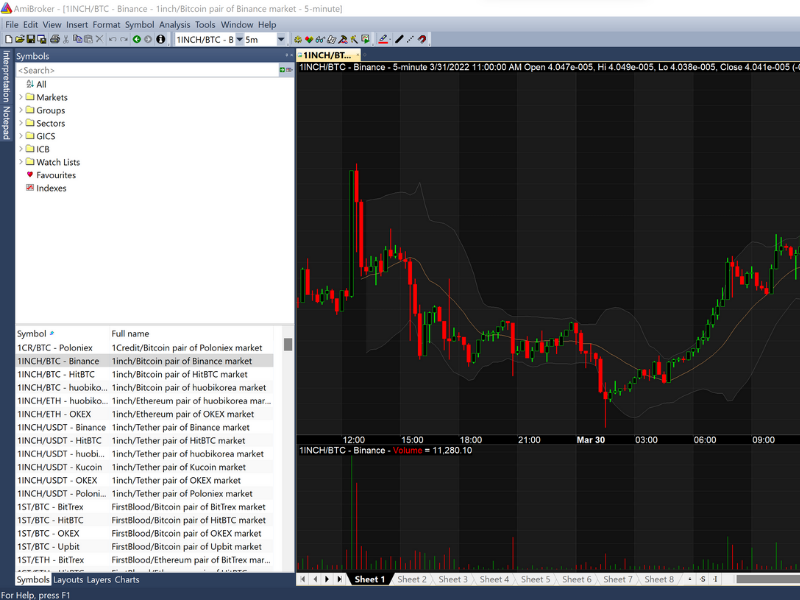Click the Favourites heart item
The image size is (800, 600).
(x=51, y=175)
